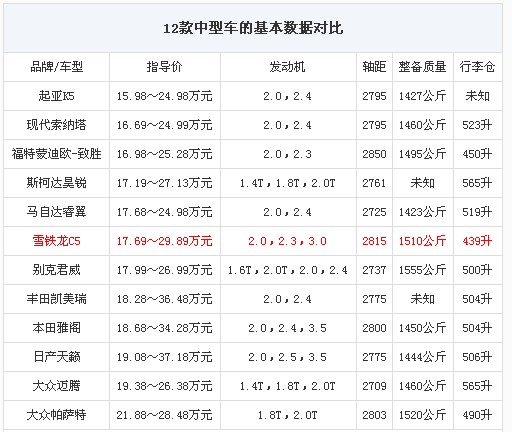Click the 现代索纳塔 cell
This screenshot has height=432, width=512.
(x=57, y=125)
